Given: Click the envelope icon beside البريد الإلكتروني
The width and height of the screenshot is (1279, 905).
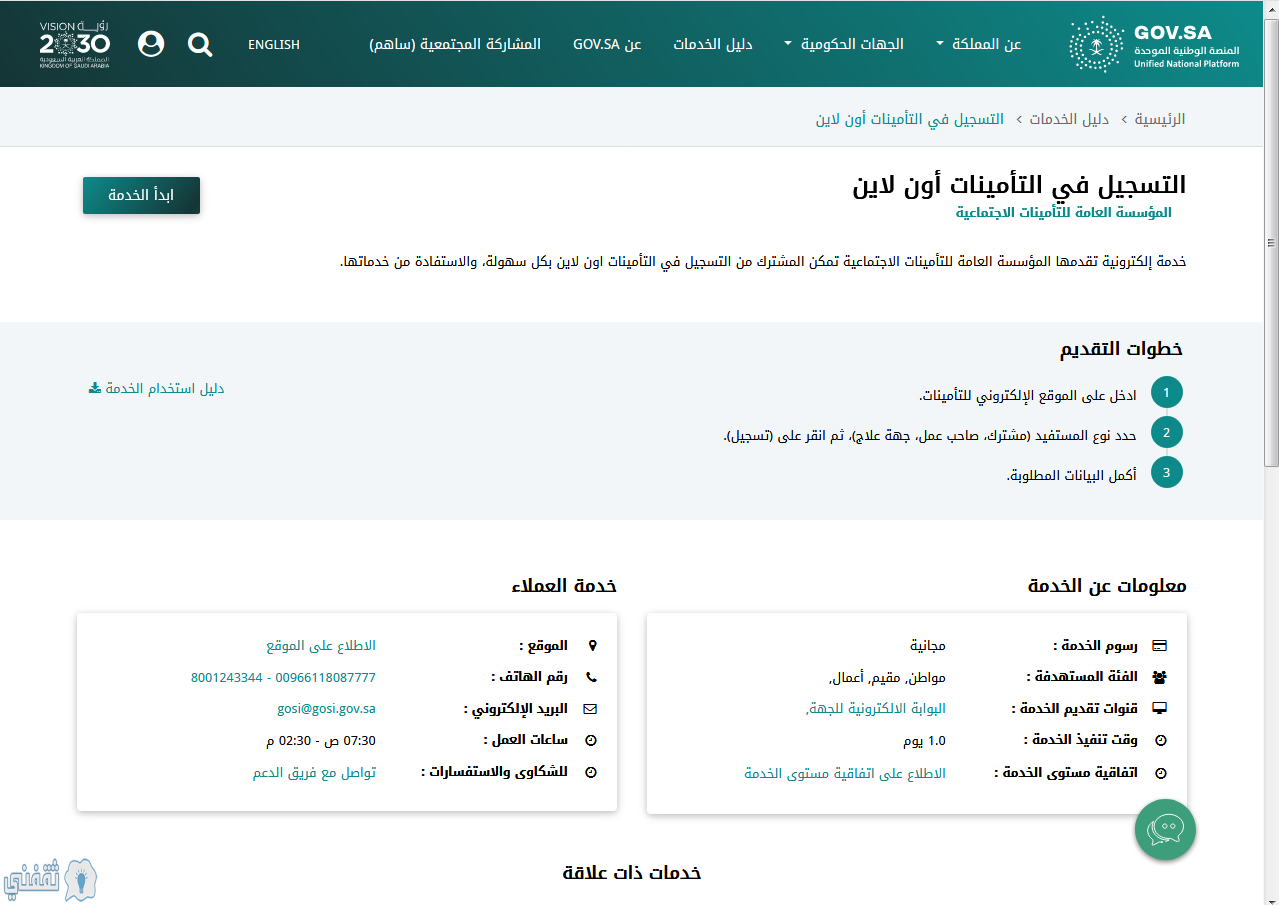Looking at the screenshot, I should pos(590,709).
